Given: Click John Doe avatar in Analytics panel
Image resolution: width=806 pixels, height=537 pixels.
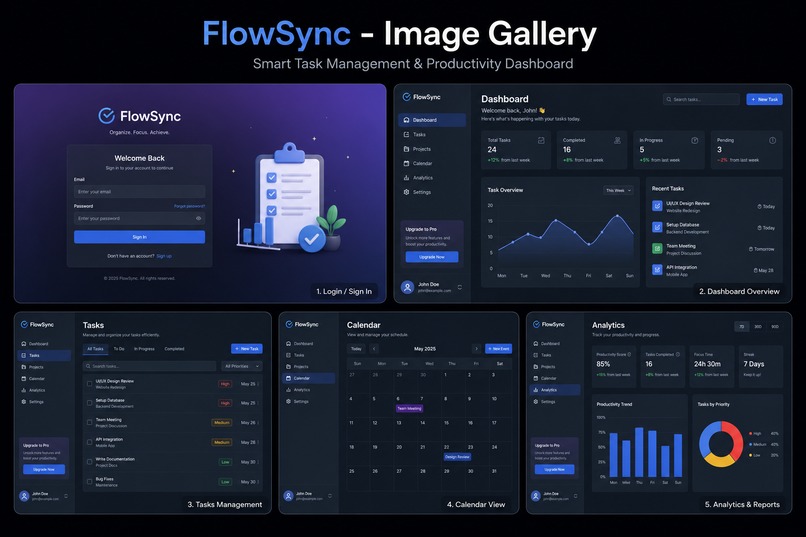Looking at the screenshot, I should click(x=536, y=496).
